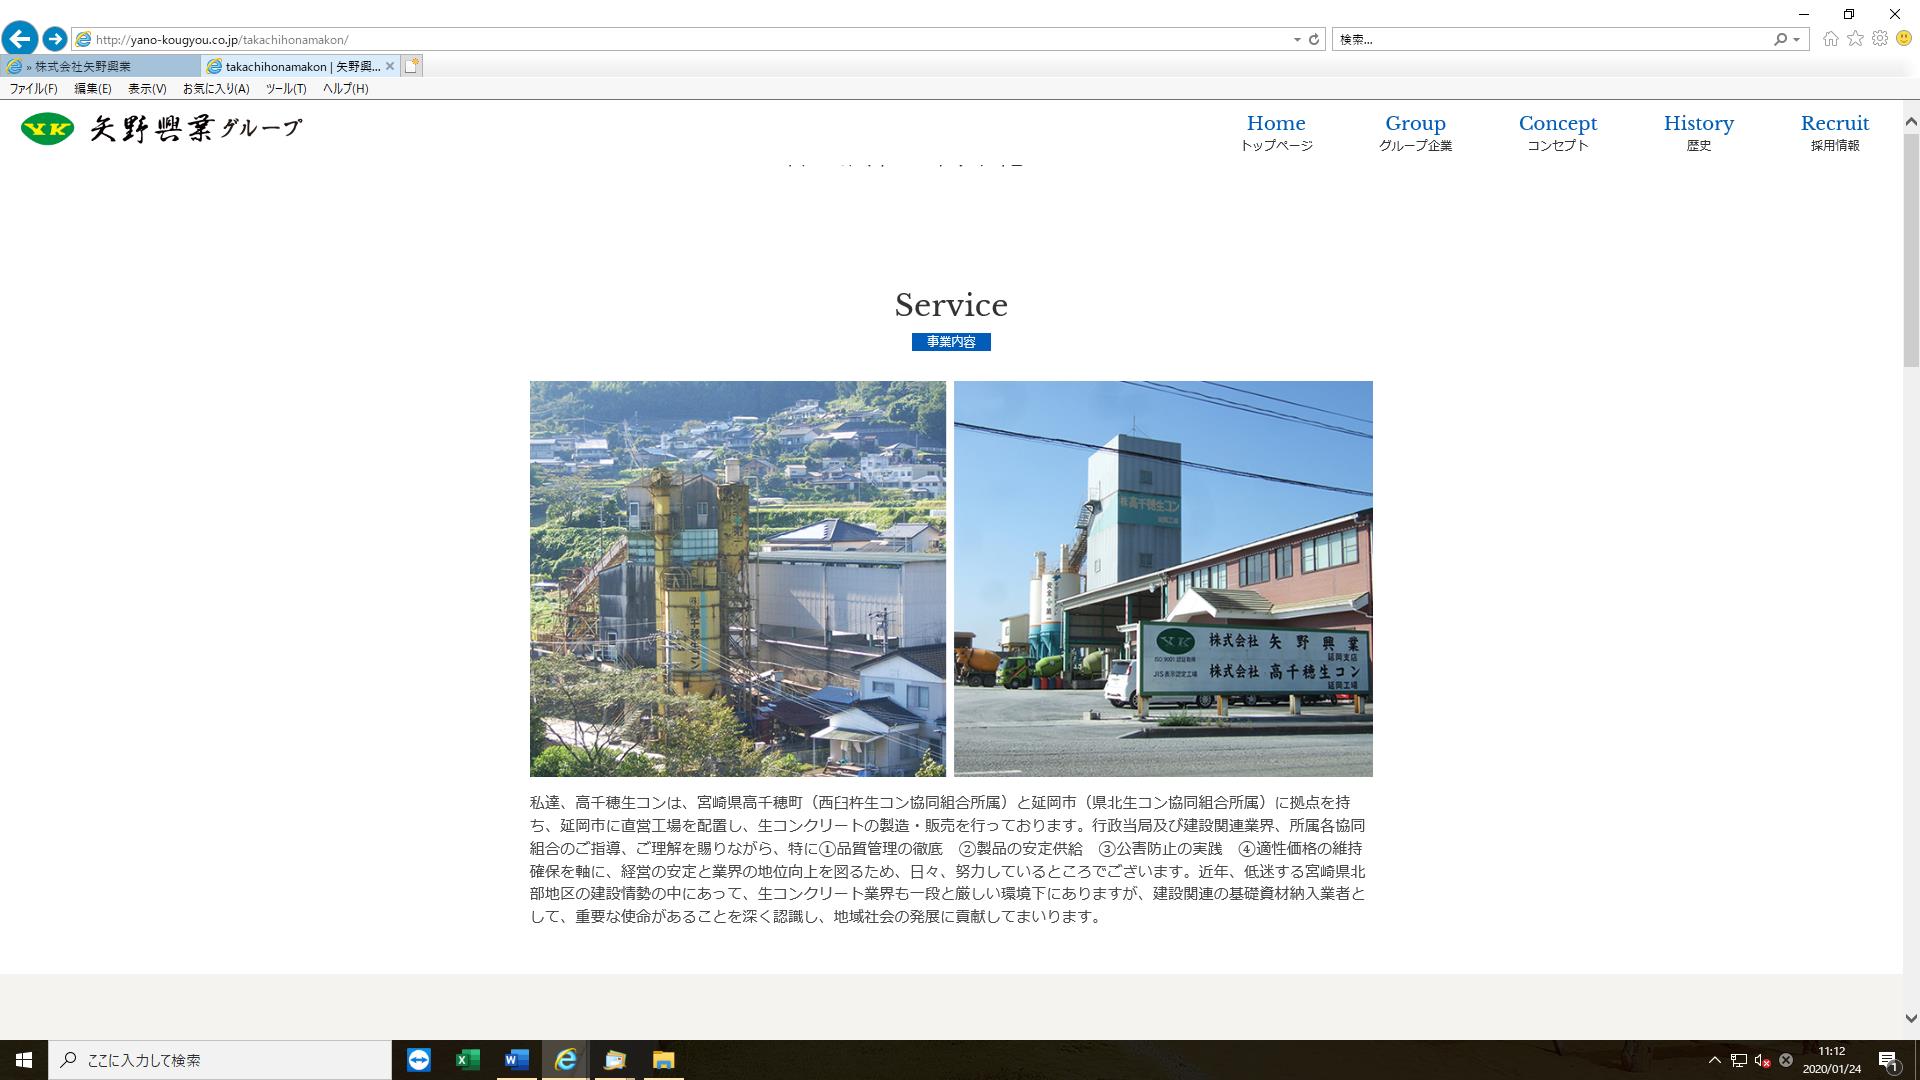Expand the address bar autocomplete dropdown
Image resolution: width=1920 pixels, height=1080 pixels.
(x=1297, y=40)
